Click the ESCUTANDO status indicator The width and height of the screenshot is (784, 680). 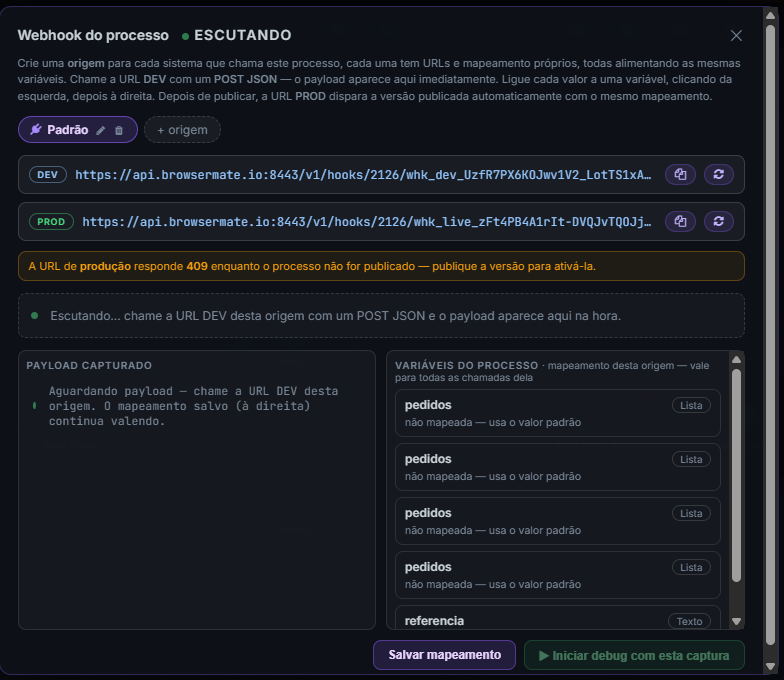tap(236, 35)
